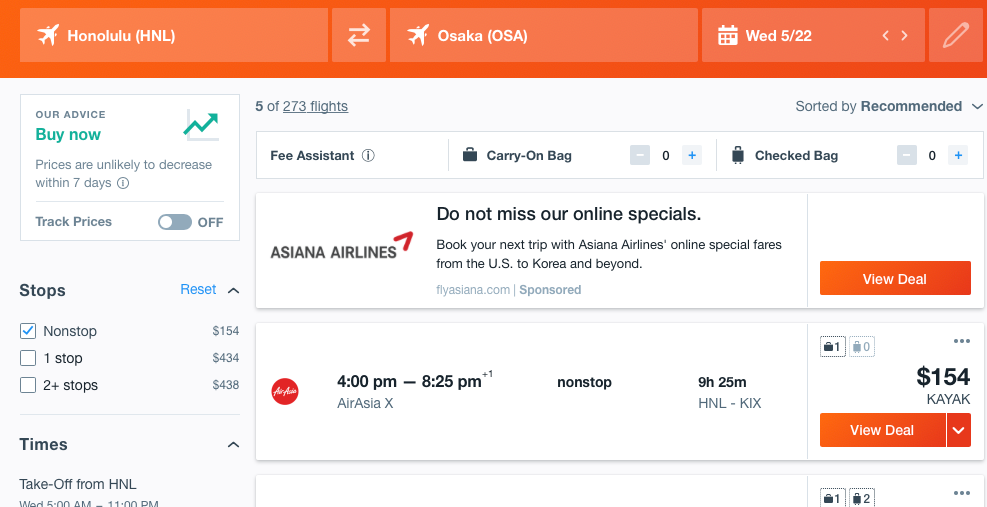This screenshot has width=987, height=507.
Task: Click the 273 flights link
Action: (315, 106)
